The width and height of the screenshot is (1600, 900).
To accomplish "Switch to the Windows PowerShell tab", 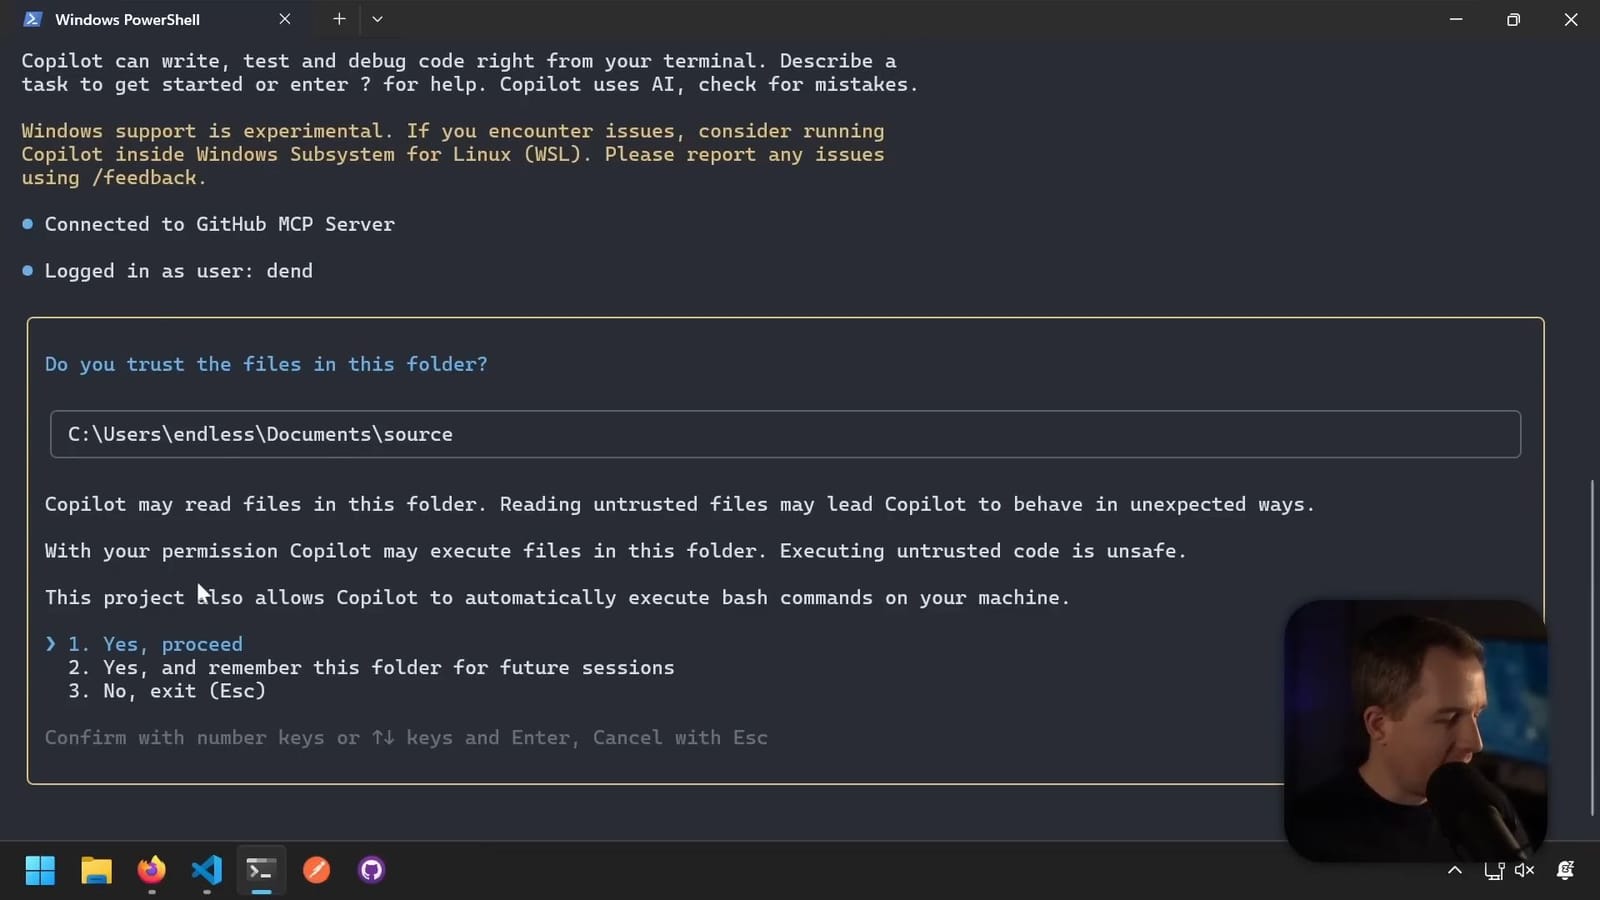I will click(x=127, y=18).
